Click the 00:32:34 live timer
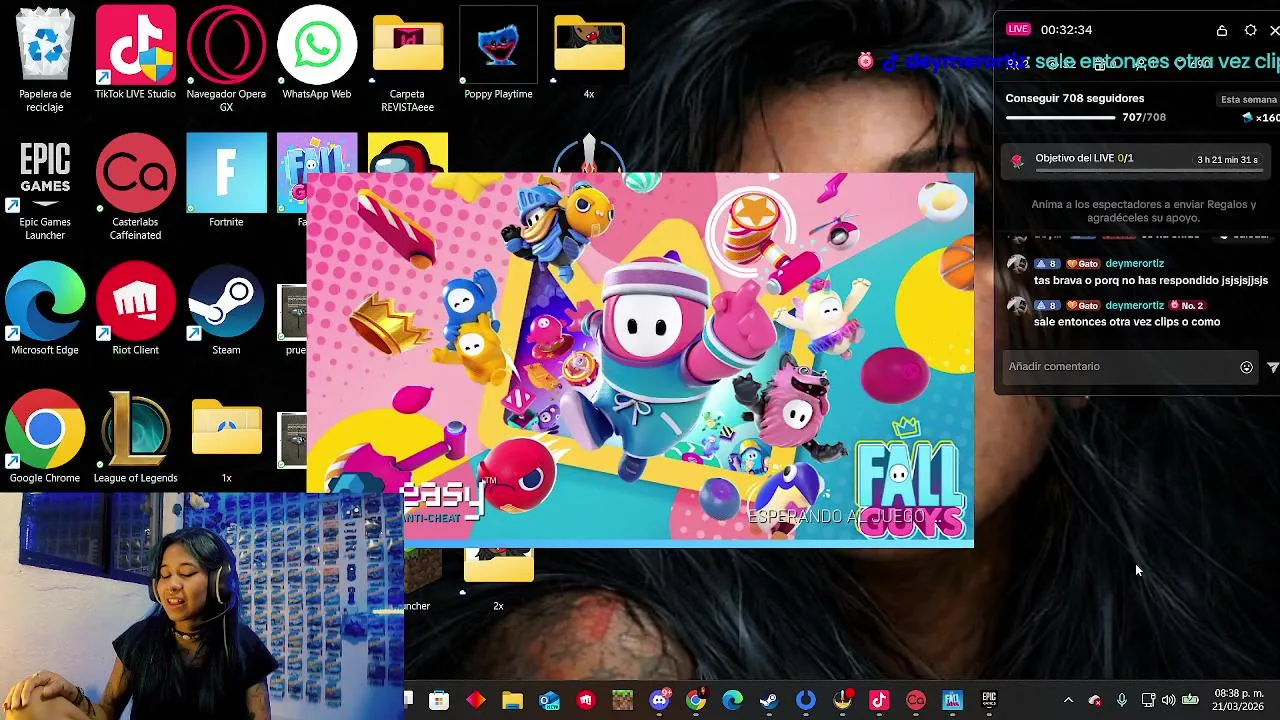 tap(1066, 30)
